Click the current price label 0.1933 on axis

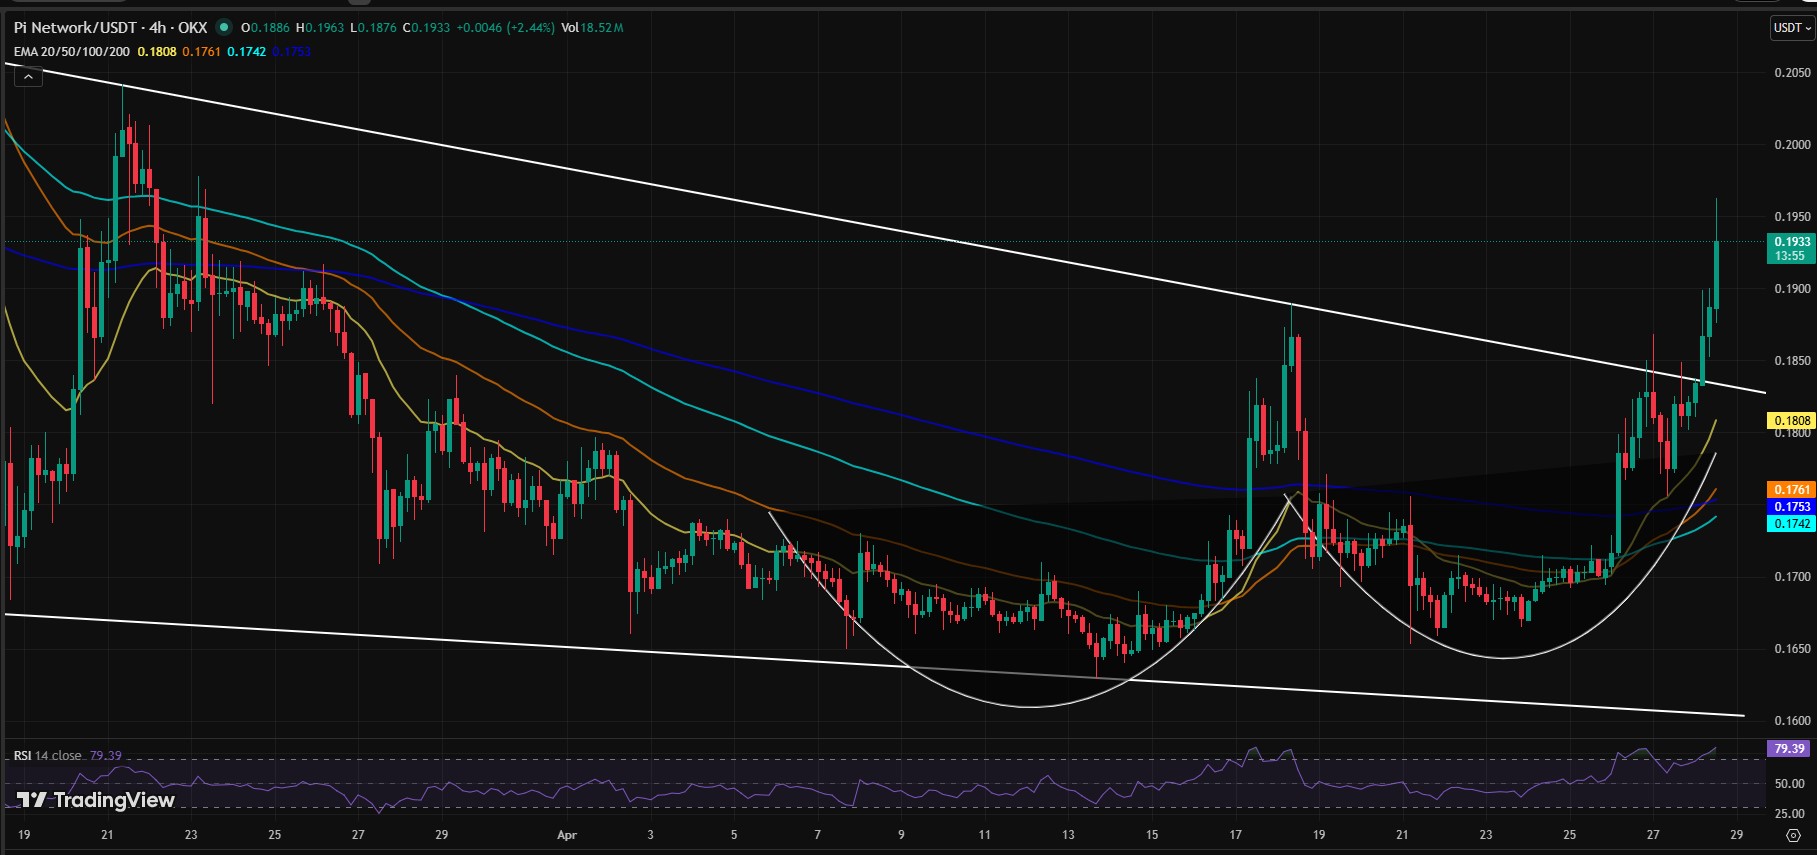click(x=1791, y=242)
